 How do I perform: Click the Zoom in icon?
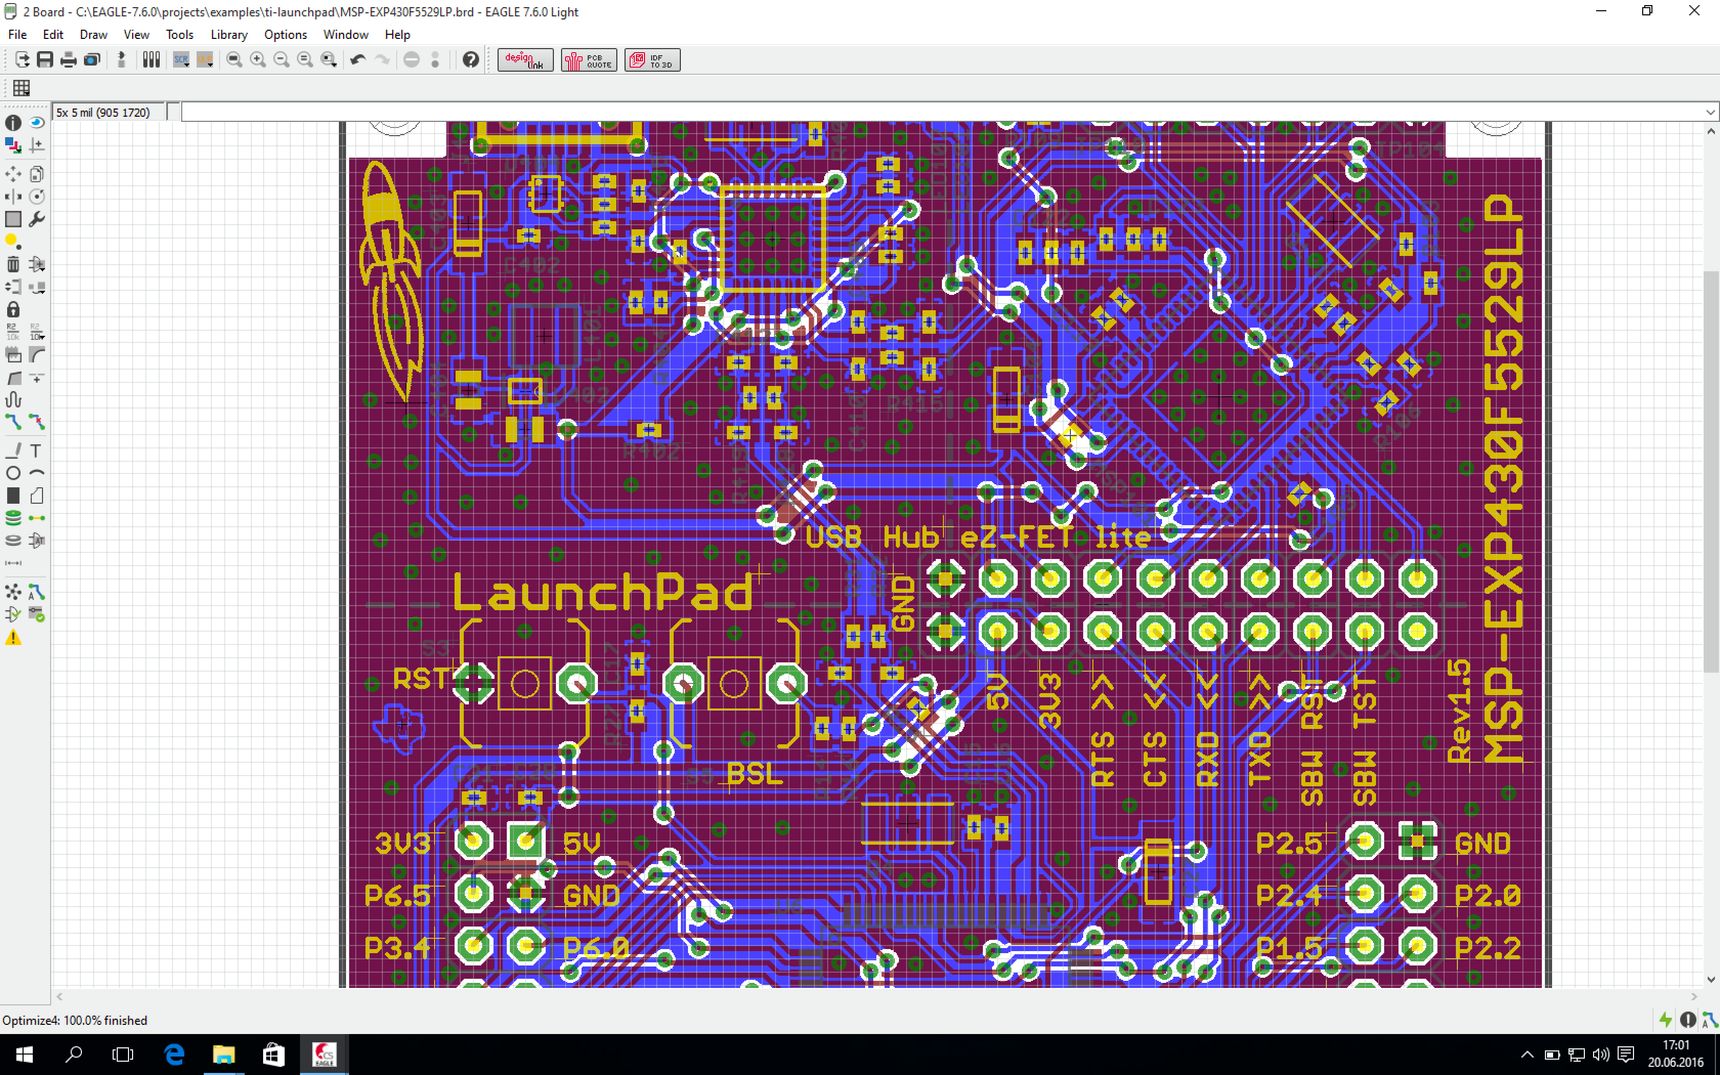258,60
